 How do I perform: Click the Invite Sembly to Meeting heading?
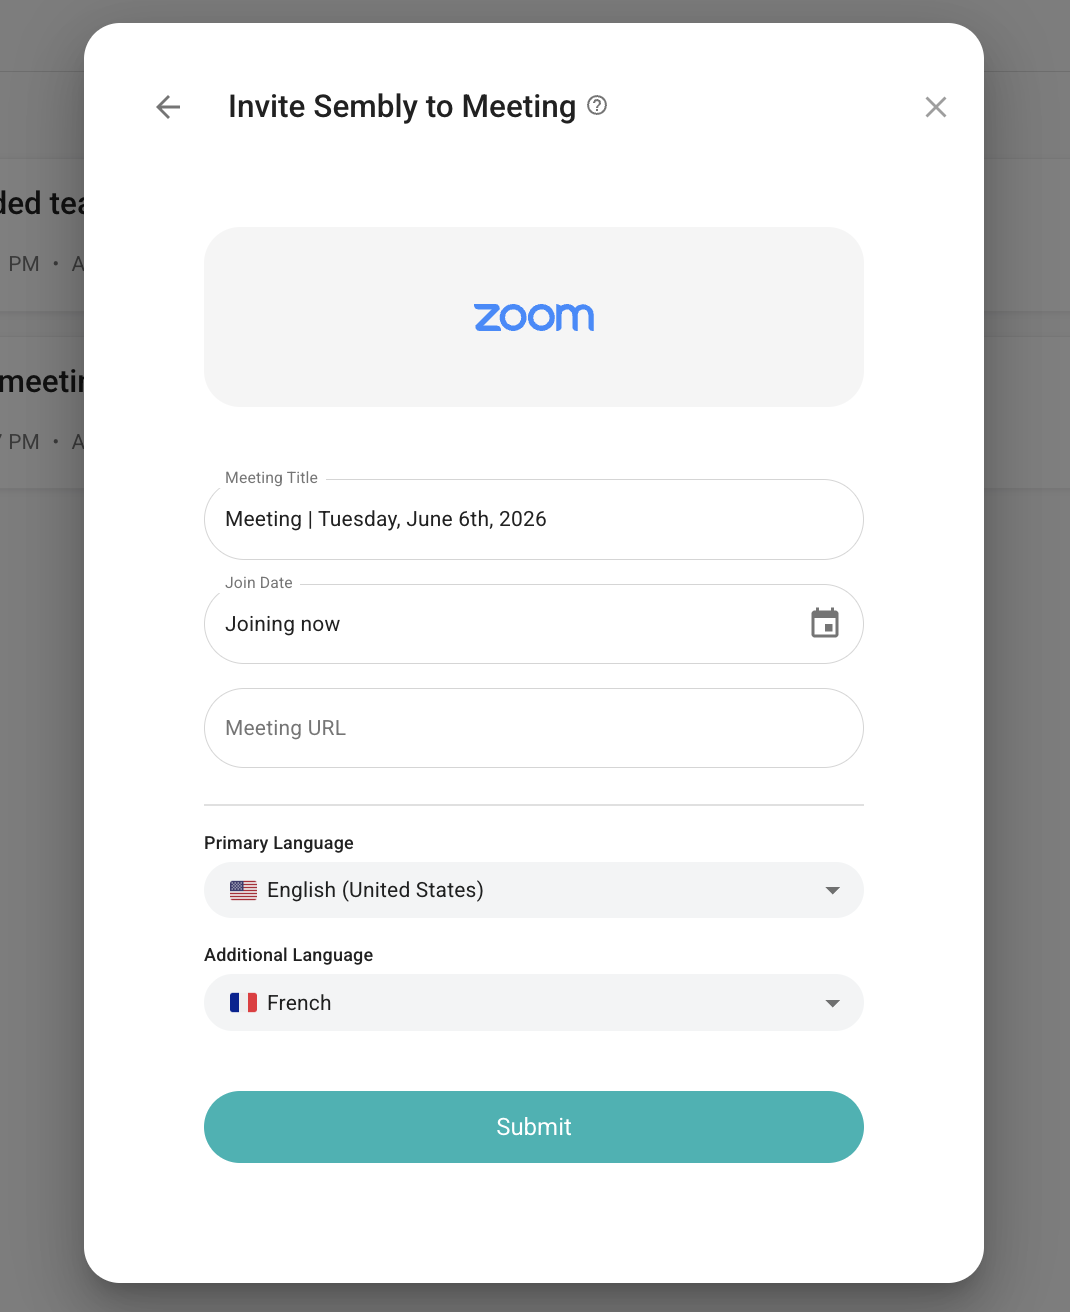point(402,106)
